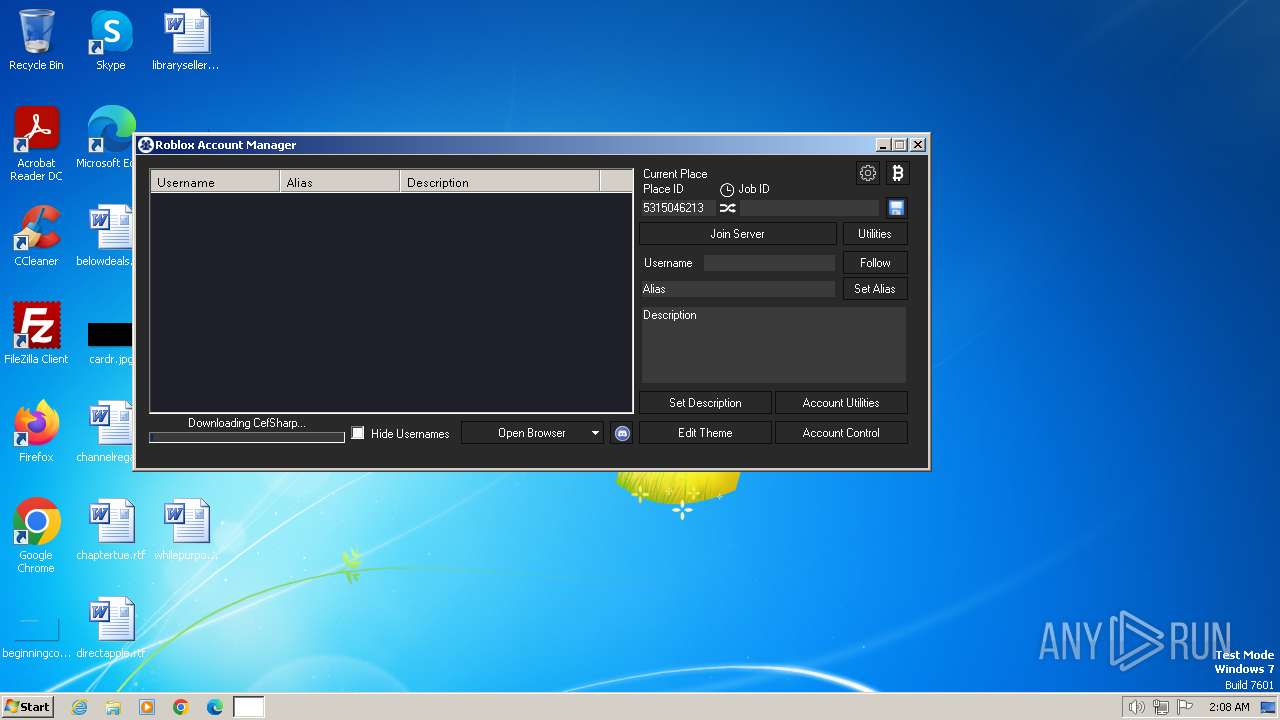Click the volume icon in system tray

click(x=1136, y=707)
